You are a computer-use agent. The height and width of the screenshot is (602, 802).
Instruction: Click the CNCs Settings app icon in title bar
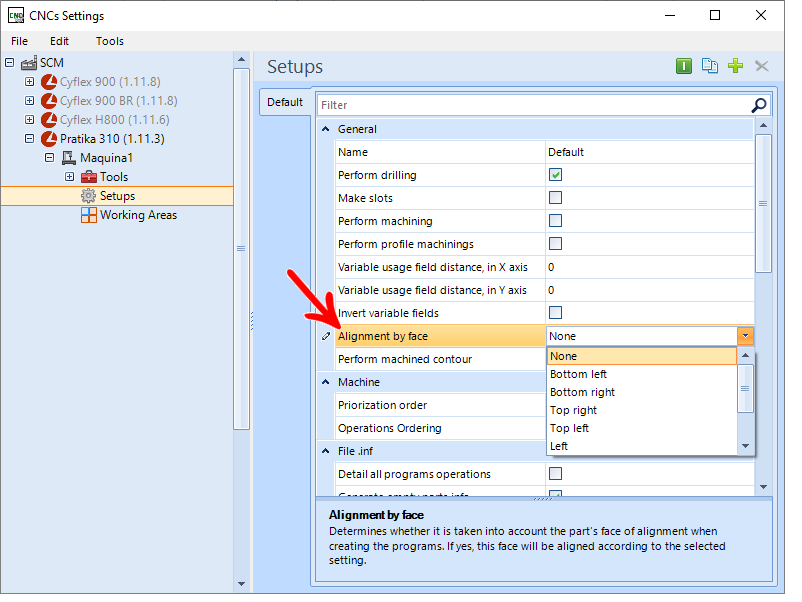[16, 15]
